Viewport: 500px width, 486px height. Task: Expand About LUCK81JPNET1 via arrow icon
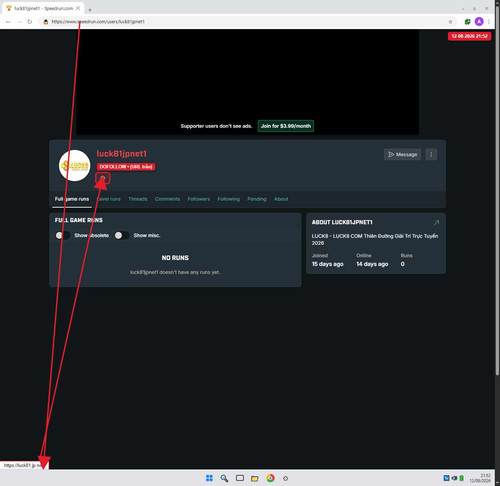(x=436, y=223)
